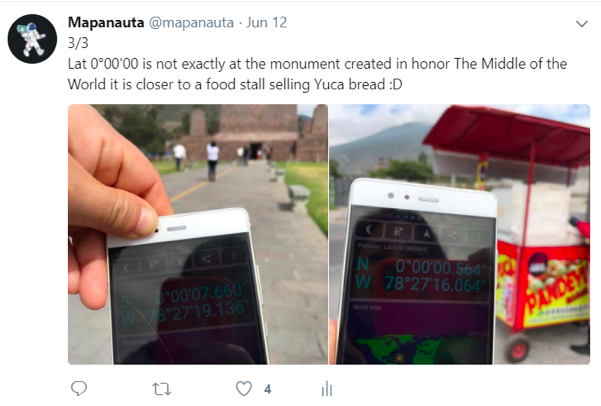Click the 3/3 thread indicator text
The height and width of the screenshot is (406, 601).
click(78, 43)
